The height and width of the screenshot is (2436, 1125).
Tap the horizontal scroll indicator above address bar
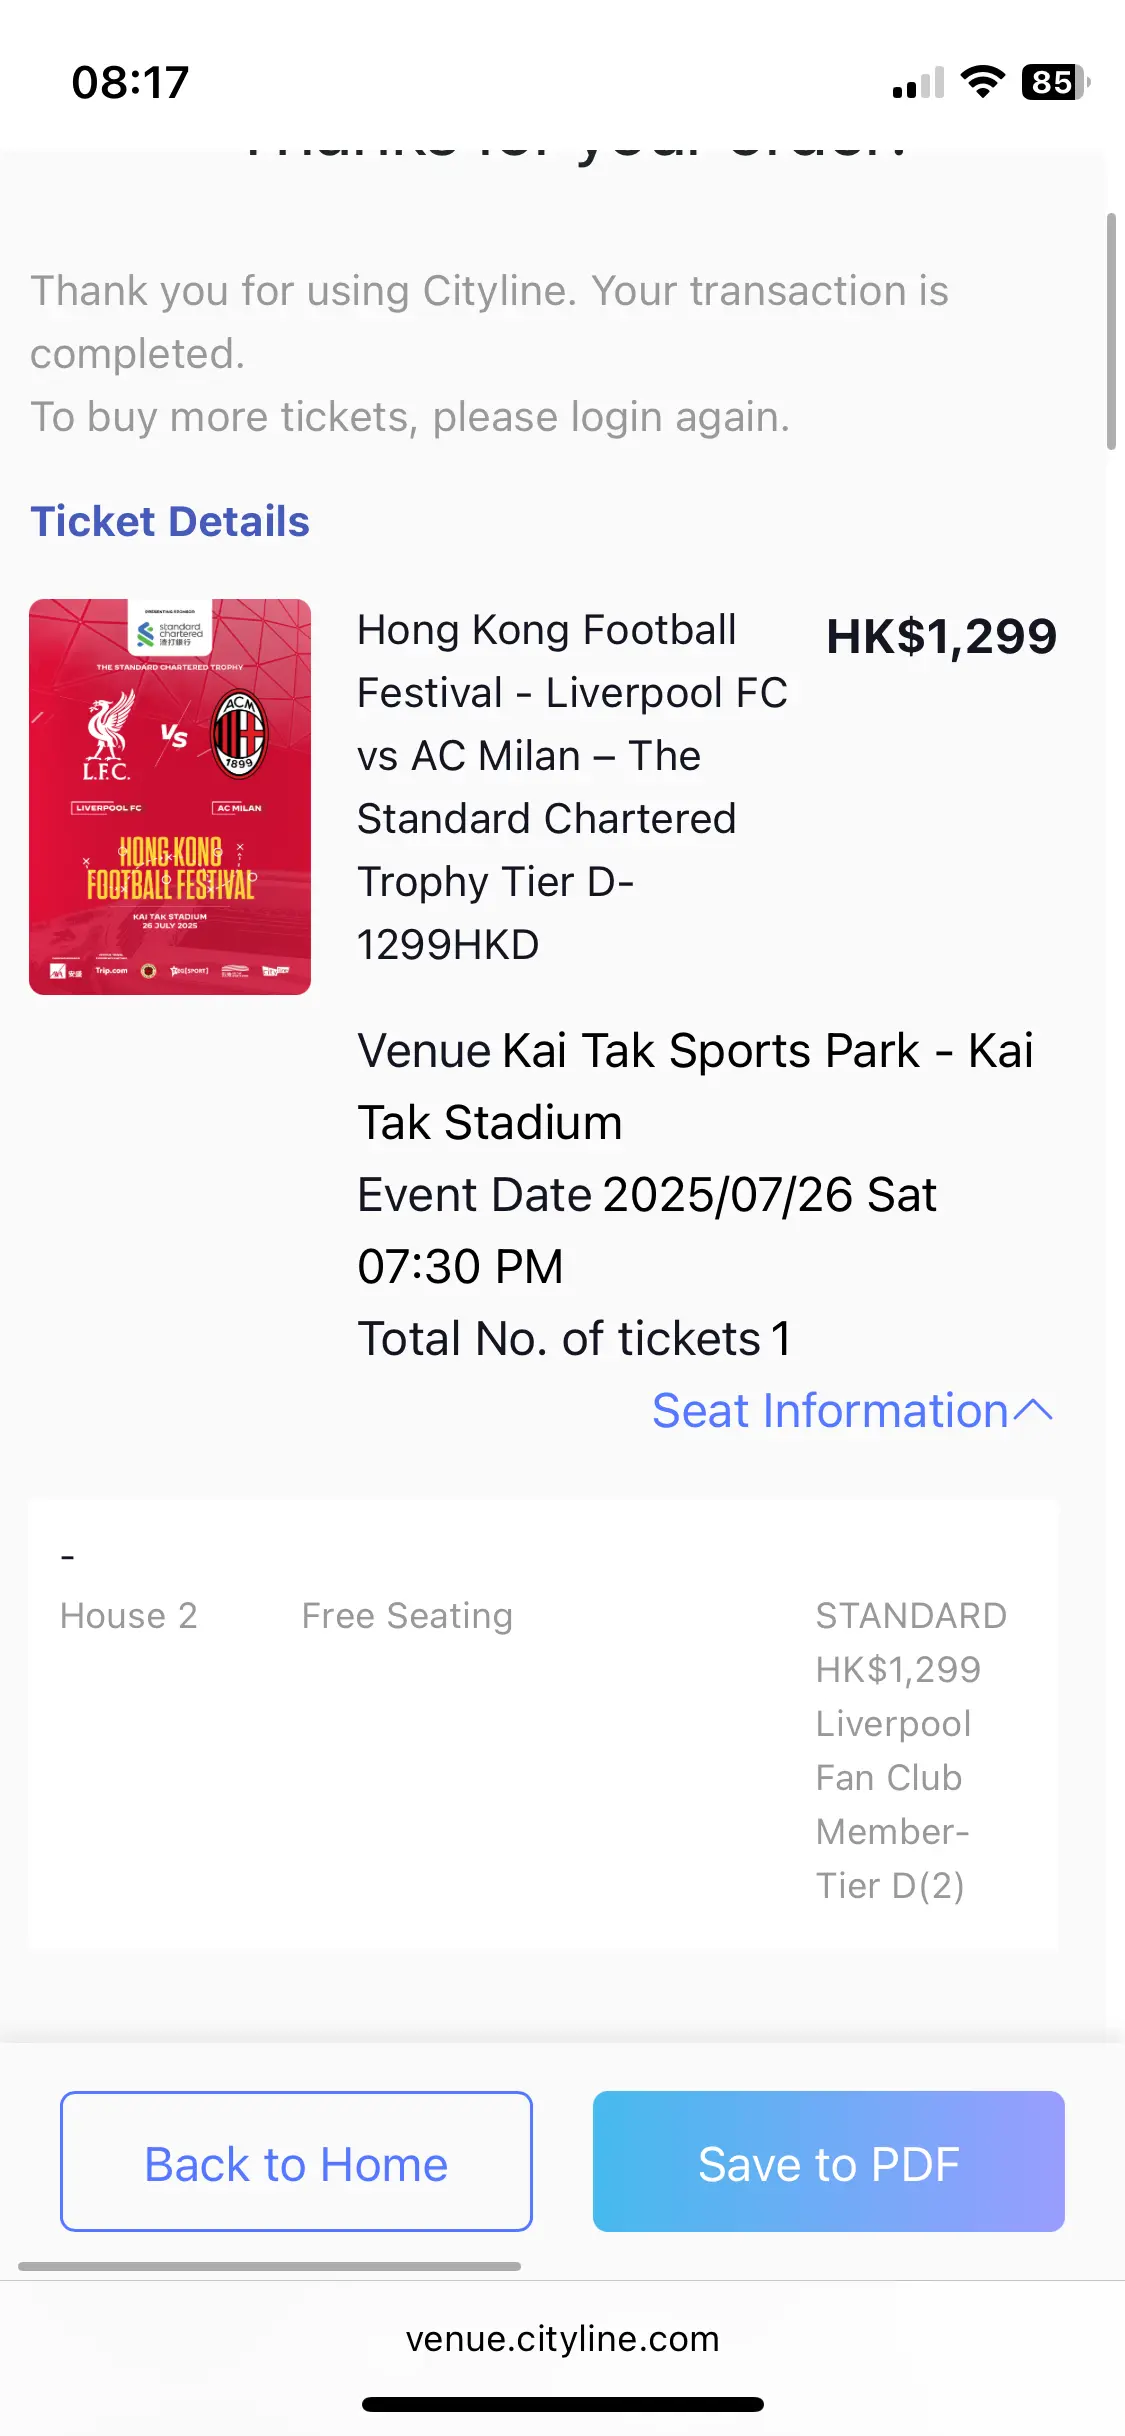click(270, 2266)
